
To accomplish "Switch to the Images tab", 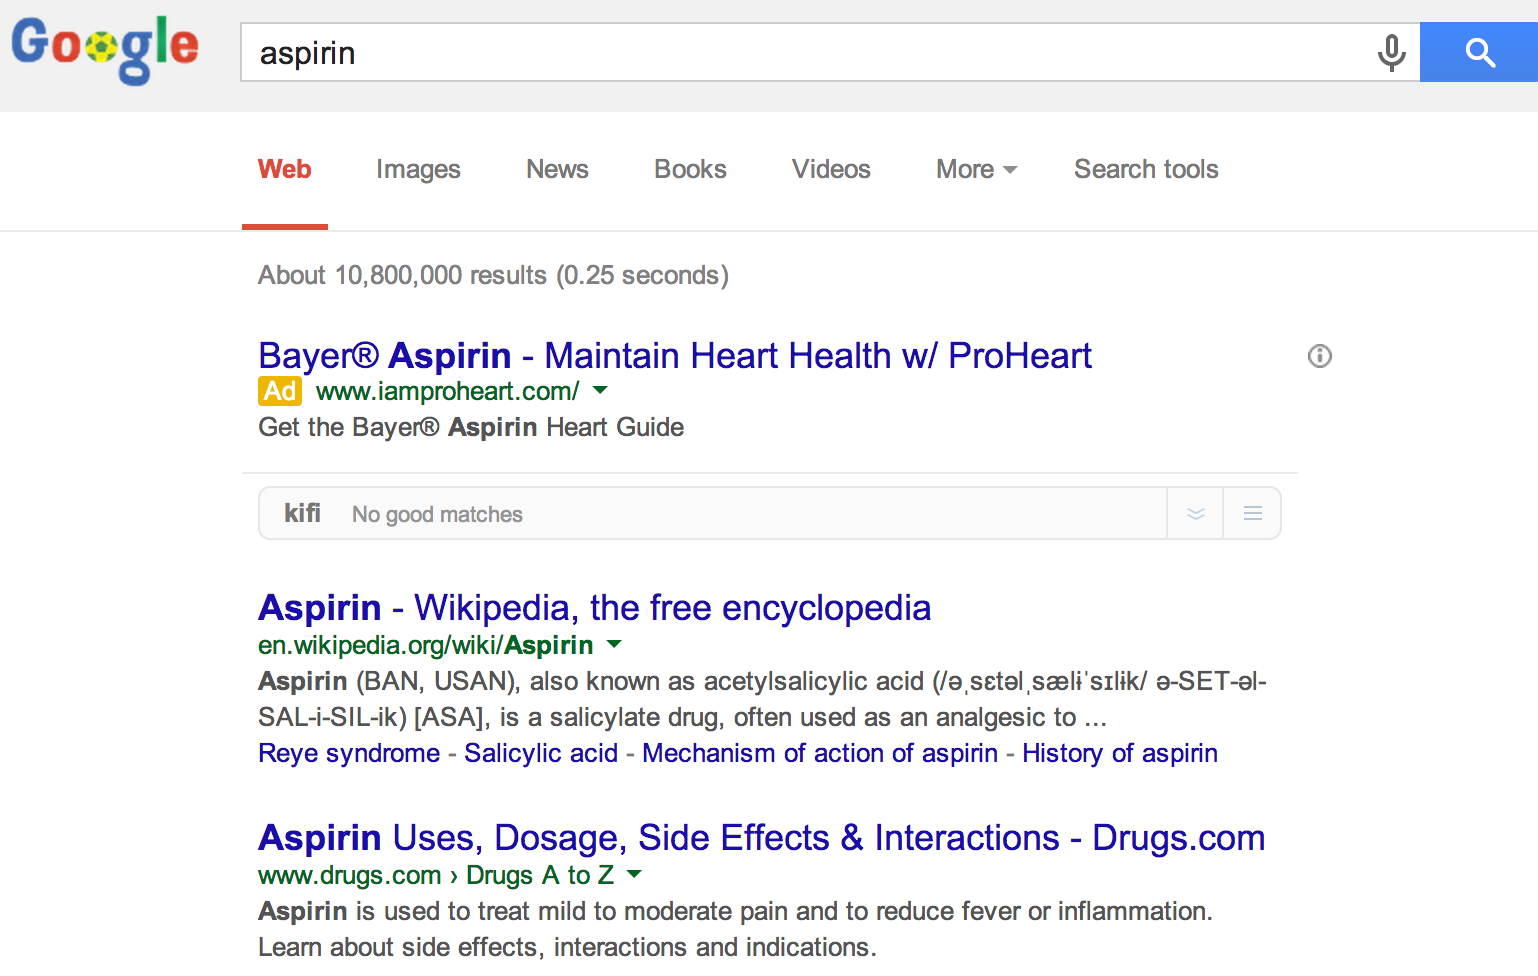I will 418,169.
